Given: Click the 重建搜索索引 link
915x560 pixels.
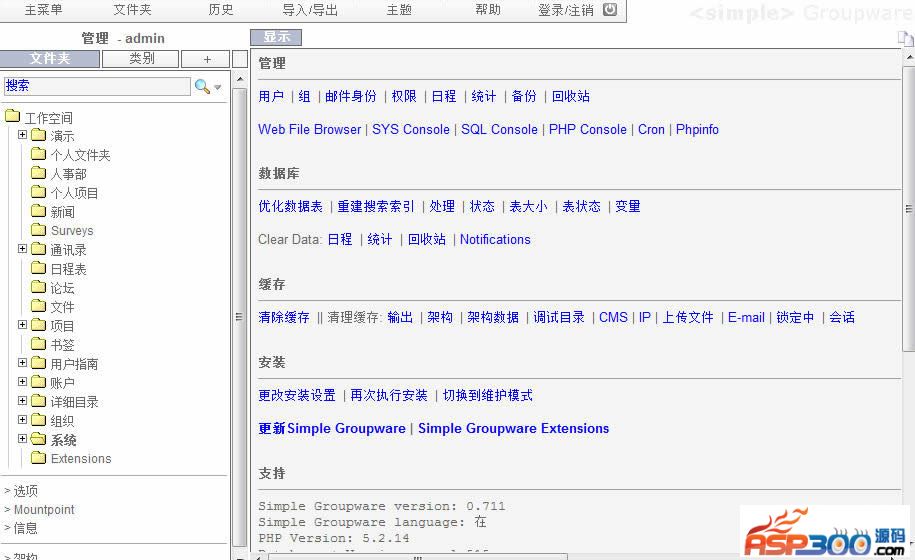Looking at the screenshot, I should click(376, 206).
